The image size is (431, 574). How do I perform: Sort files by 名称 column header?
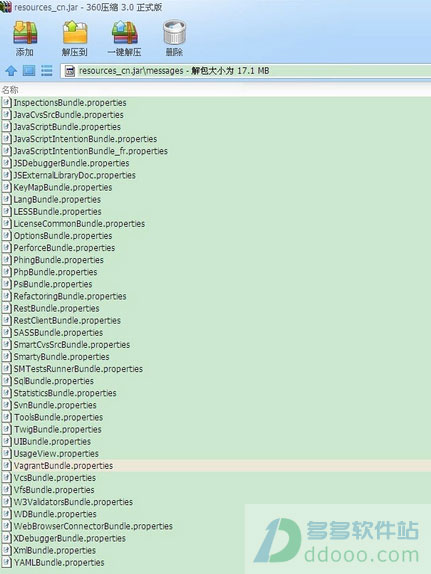point(10,90)
